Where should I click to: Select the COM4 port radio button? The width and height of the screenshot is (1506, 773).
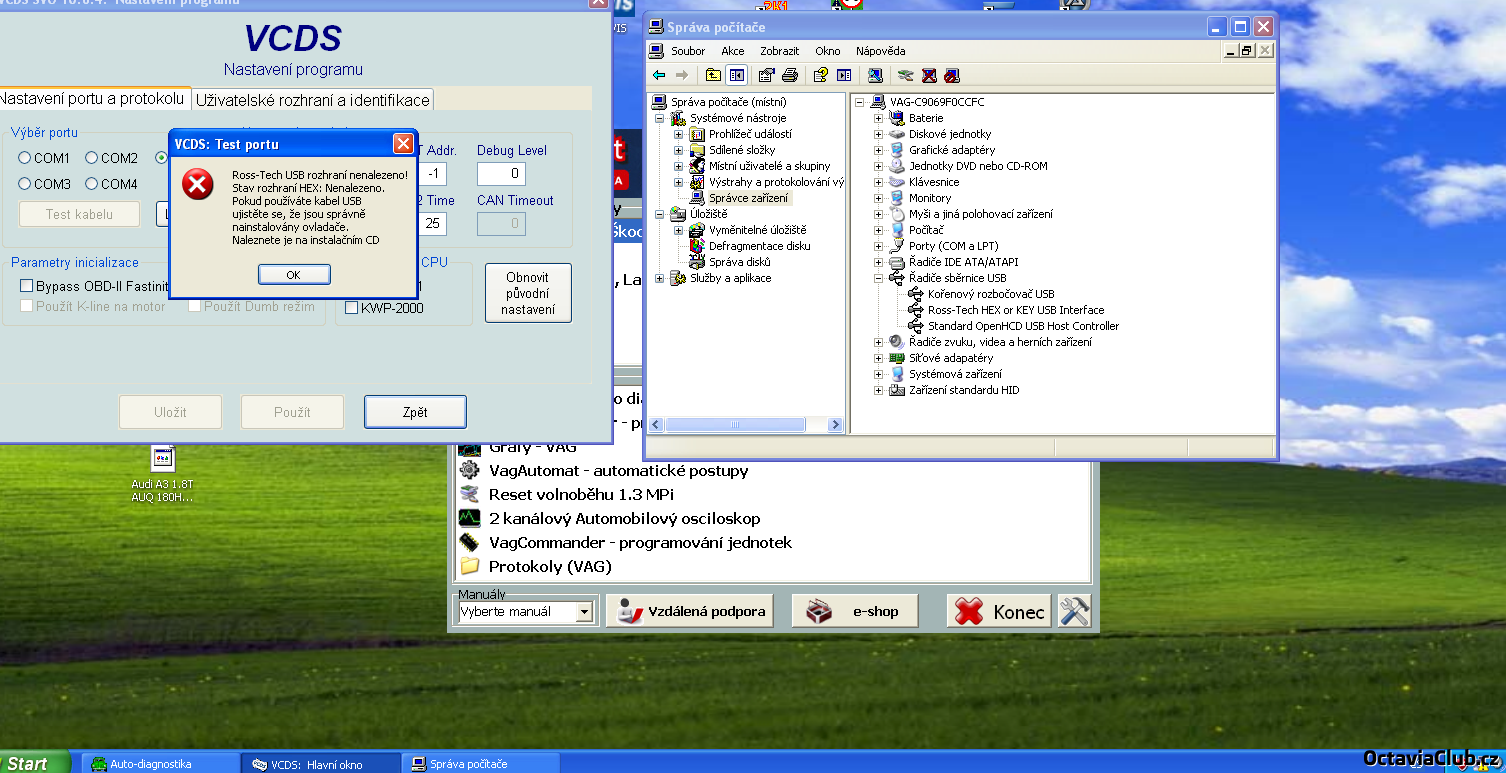point(92,184)
